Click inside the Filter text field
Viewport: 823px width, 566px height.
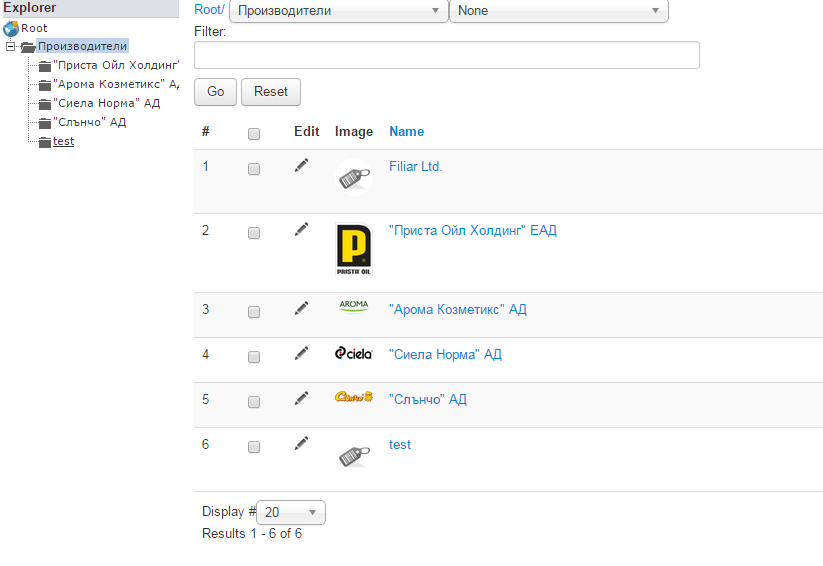coord(447,55)
